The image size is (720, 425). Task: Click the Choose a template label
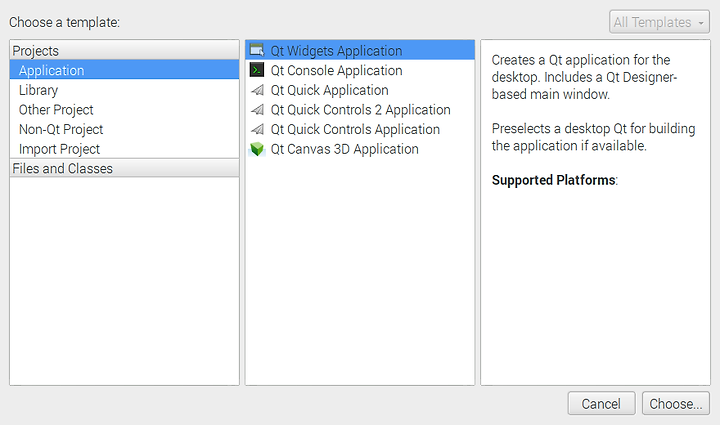(64, 22)
